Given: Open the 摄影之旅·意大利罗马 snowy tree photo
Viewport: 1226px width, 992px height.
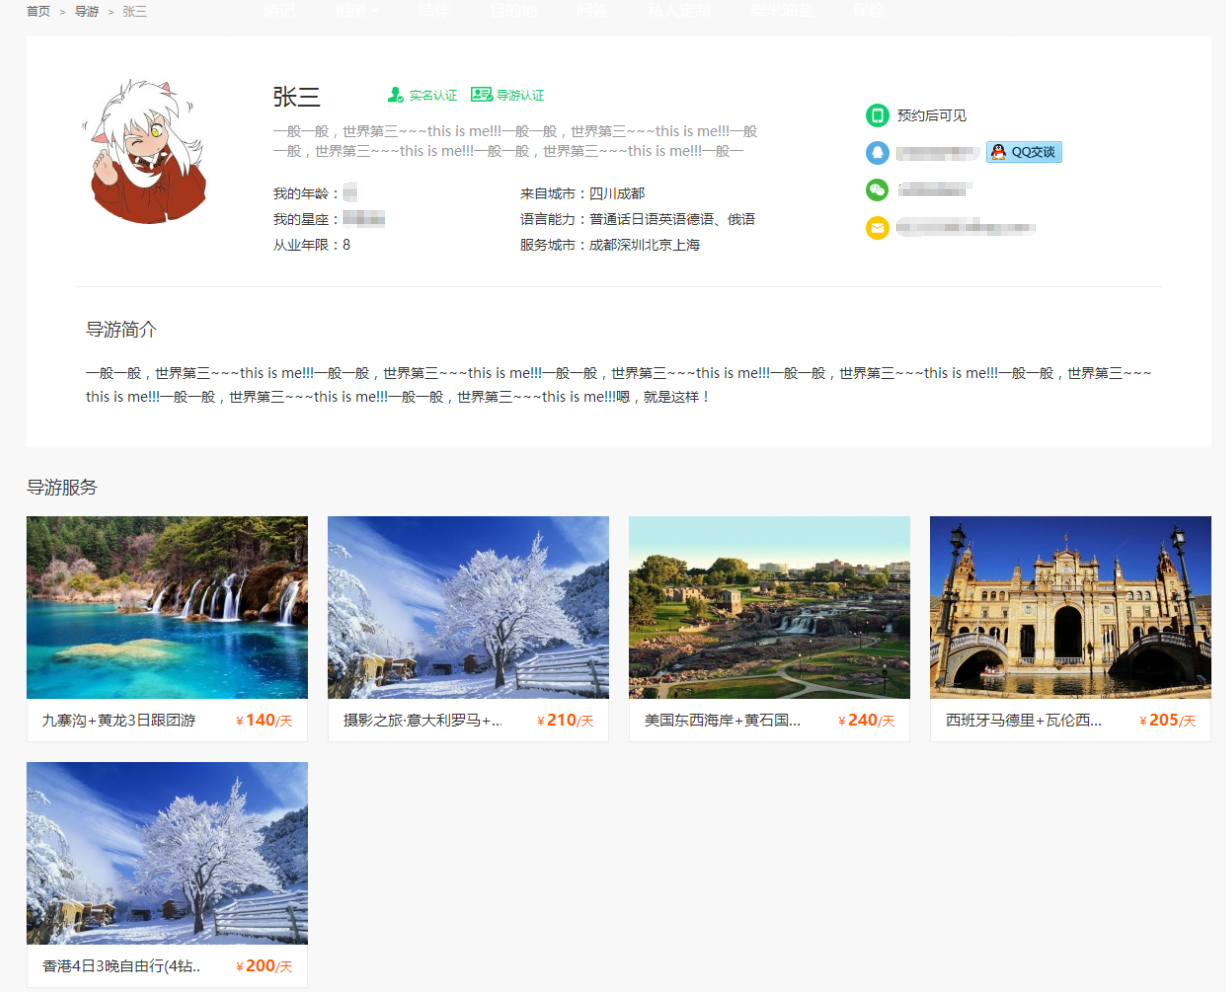Looking at the screenshot, I should [468, 607].
